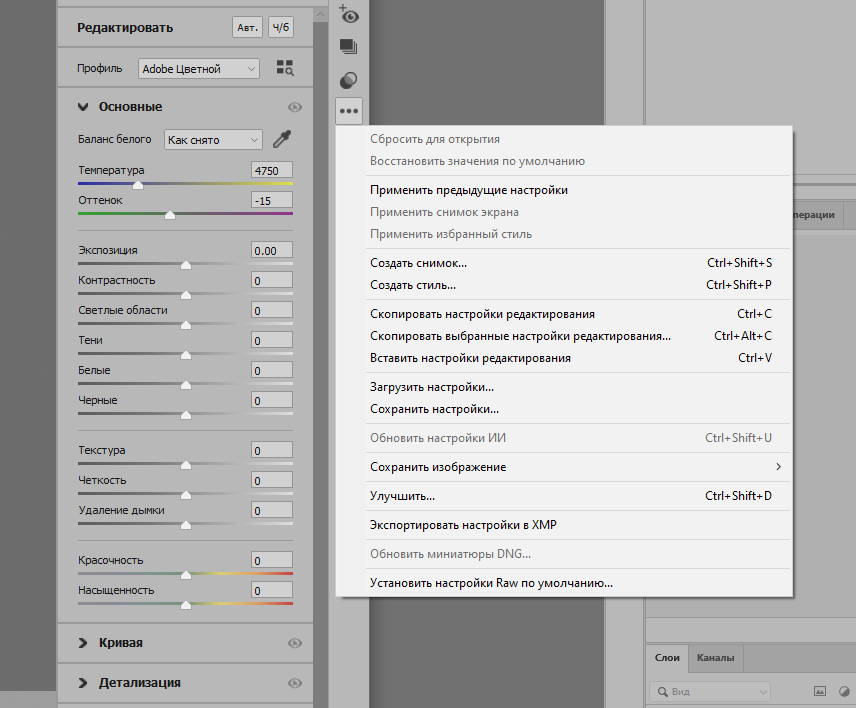Click the adjustment layer filter icon

(845, 691)
